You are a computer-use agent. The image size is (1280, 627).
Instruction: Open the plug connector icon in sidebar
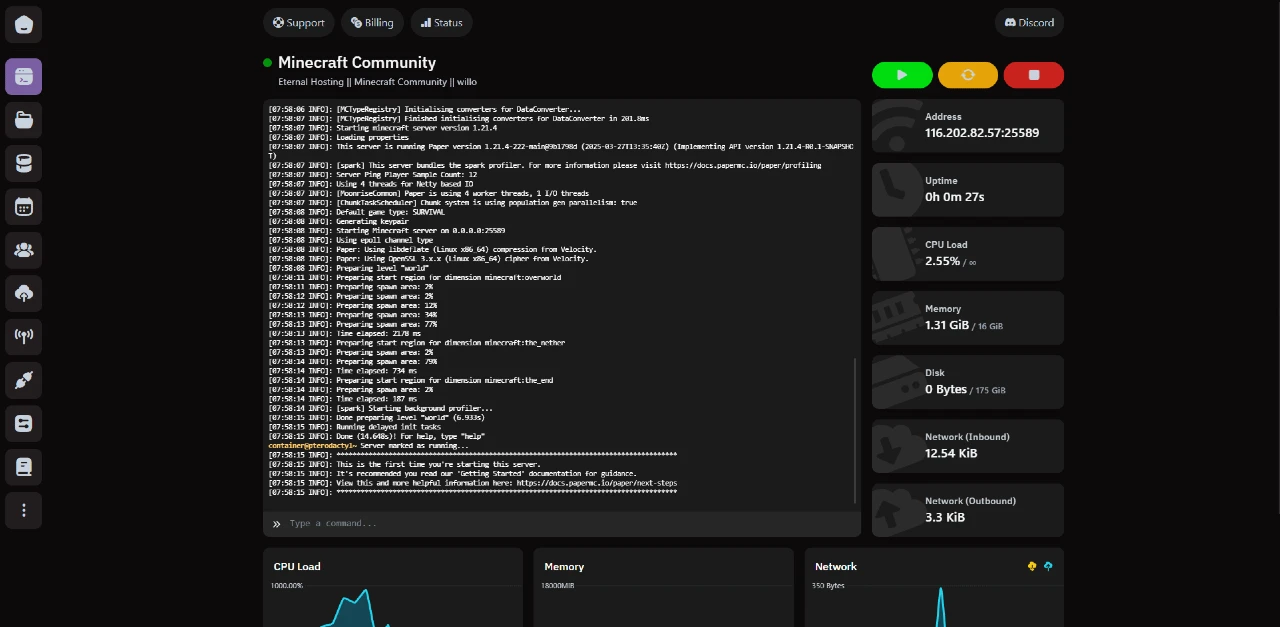pos(24,380)
